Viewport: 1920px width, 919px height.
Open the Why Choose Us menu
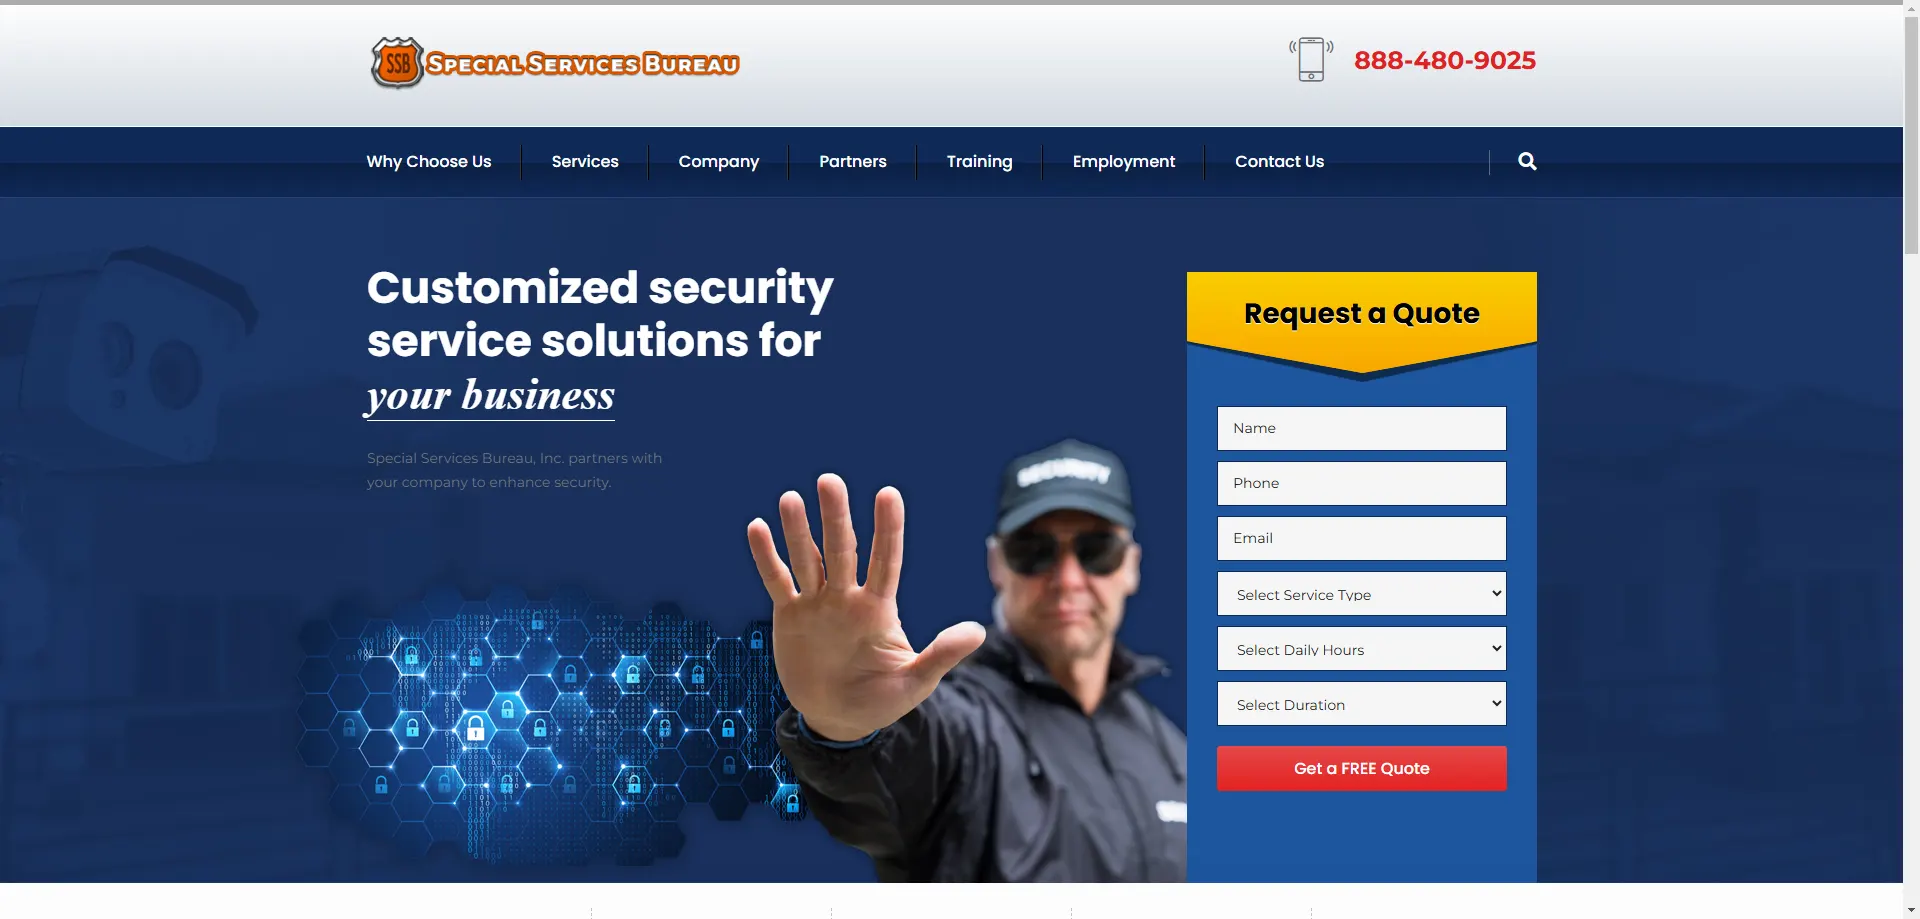coord(429,161)
